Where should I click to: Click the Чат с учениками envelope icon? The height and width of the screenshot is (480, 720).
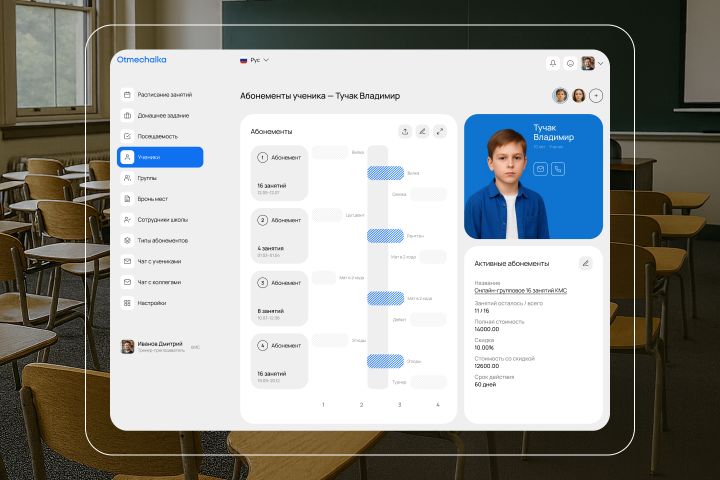coord(127,261)
